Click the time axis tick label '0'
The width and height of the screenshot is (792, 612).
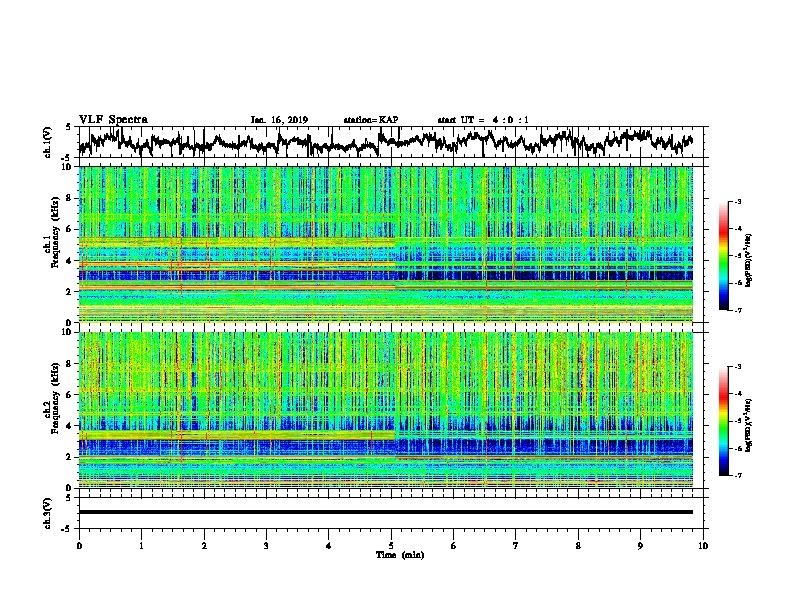[x=79, y=546]
